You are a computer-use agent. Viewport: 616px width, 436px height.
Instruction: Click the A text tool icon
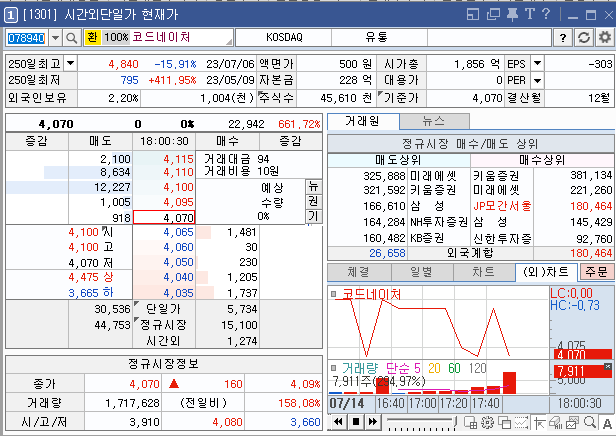pos(607,423)
